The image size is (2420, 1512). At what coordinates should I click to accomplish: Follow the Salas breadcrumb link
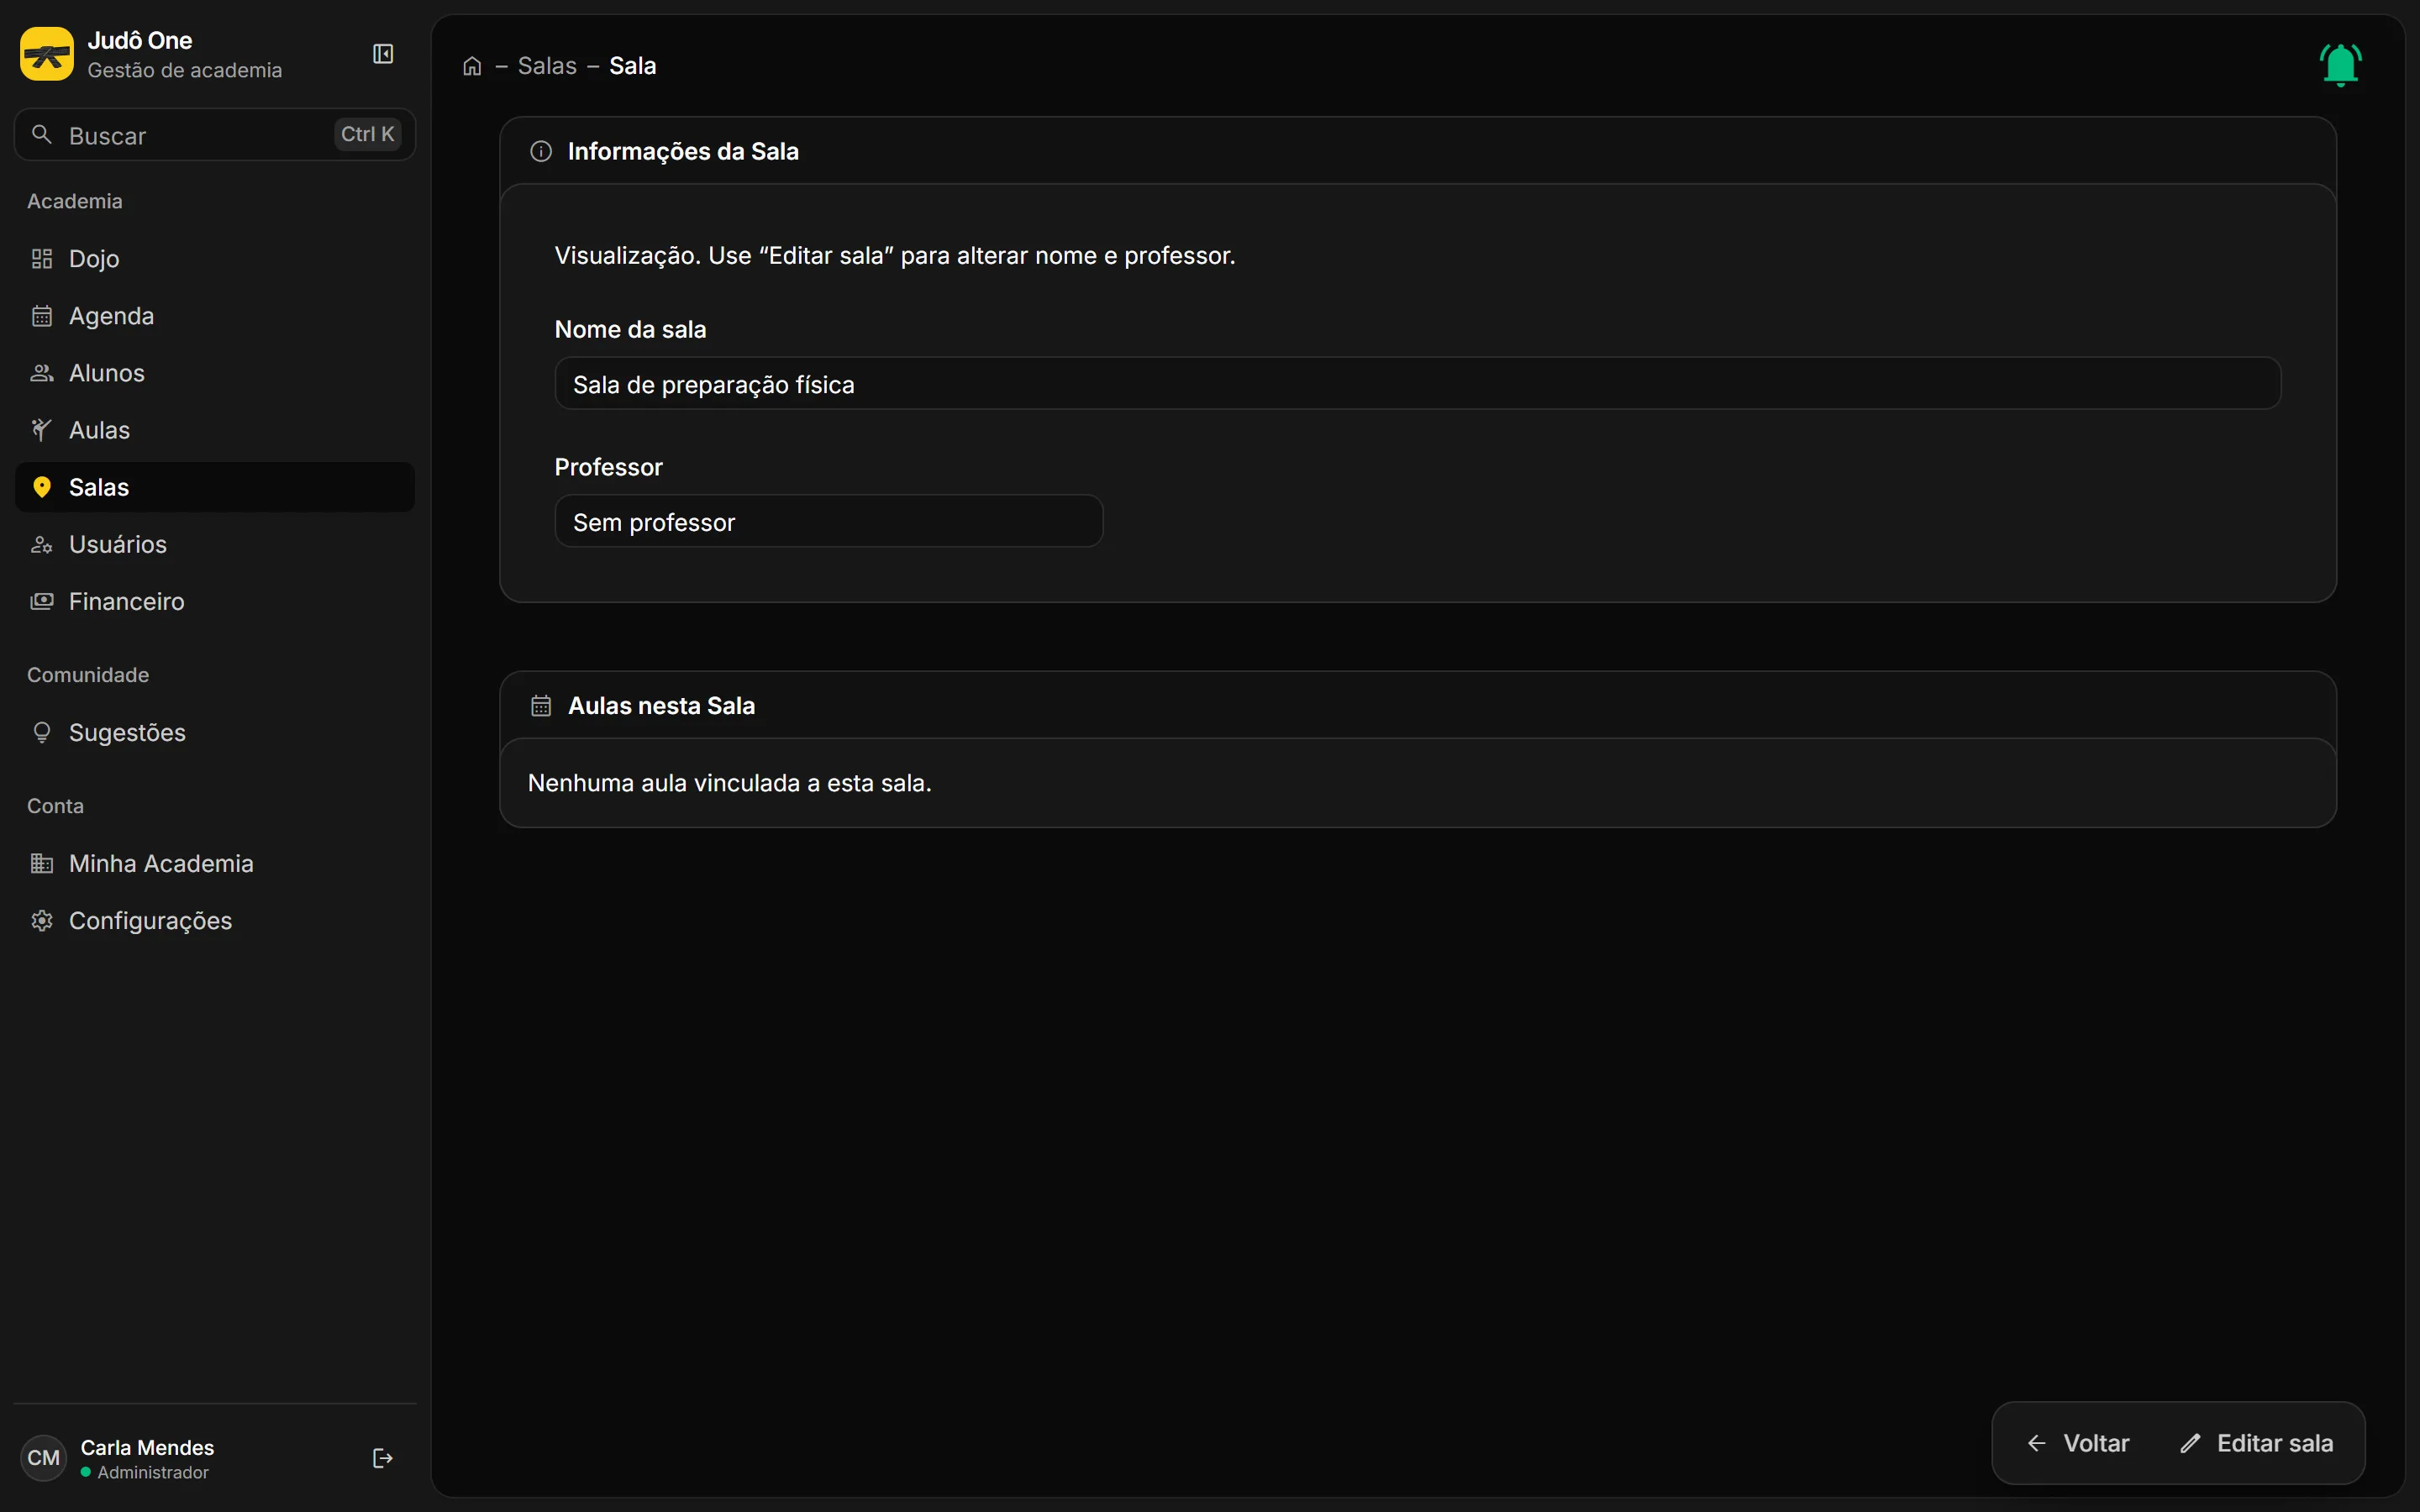tap(547, 66)
